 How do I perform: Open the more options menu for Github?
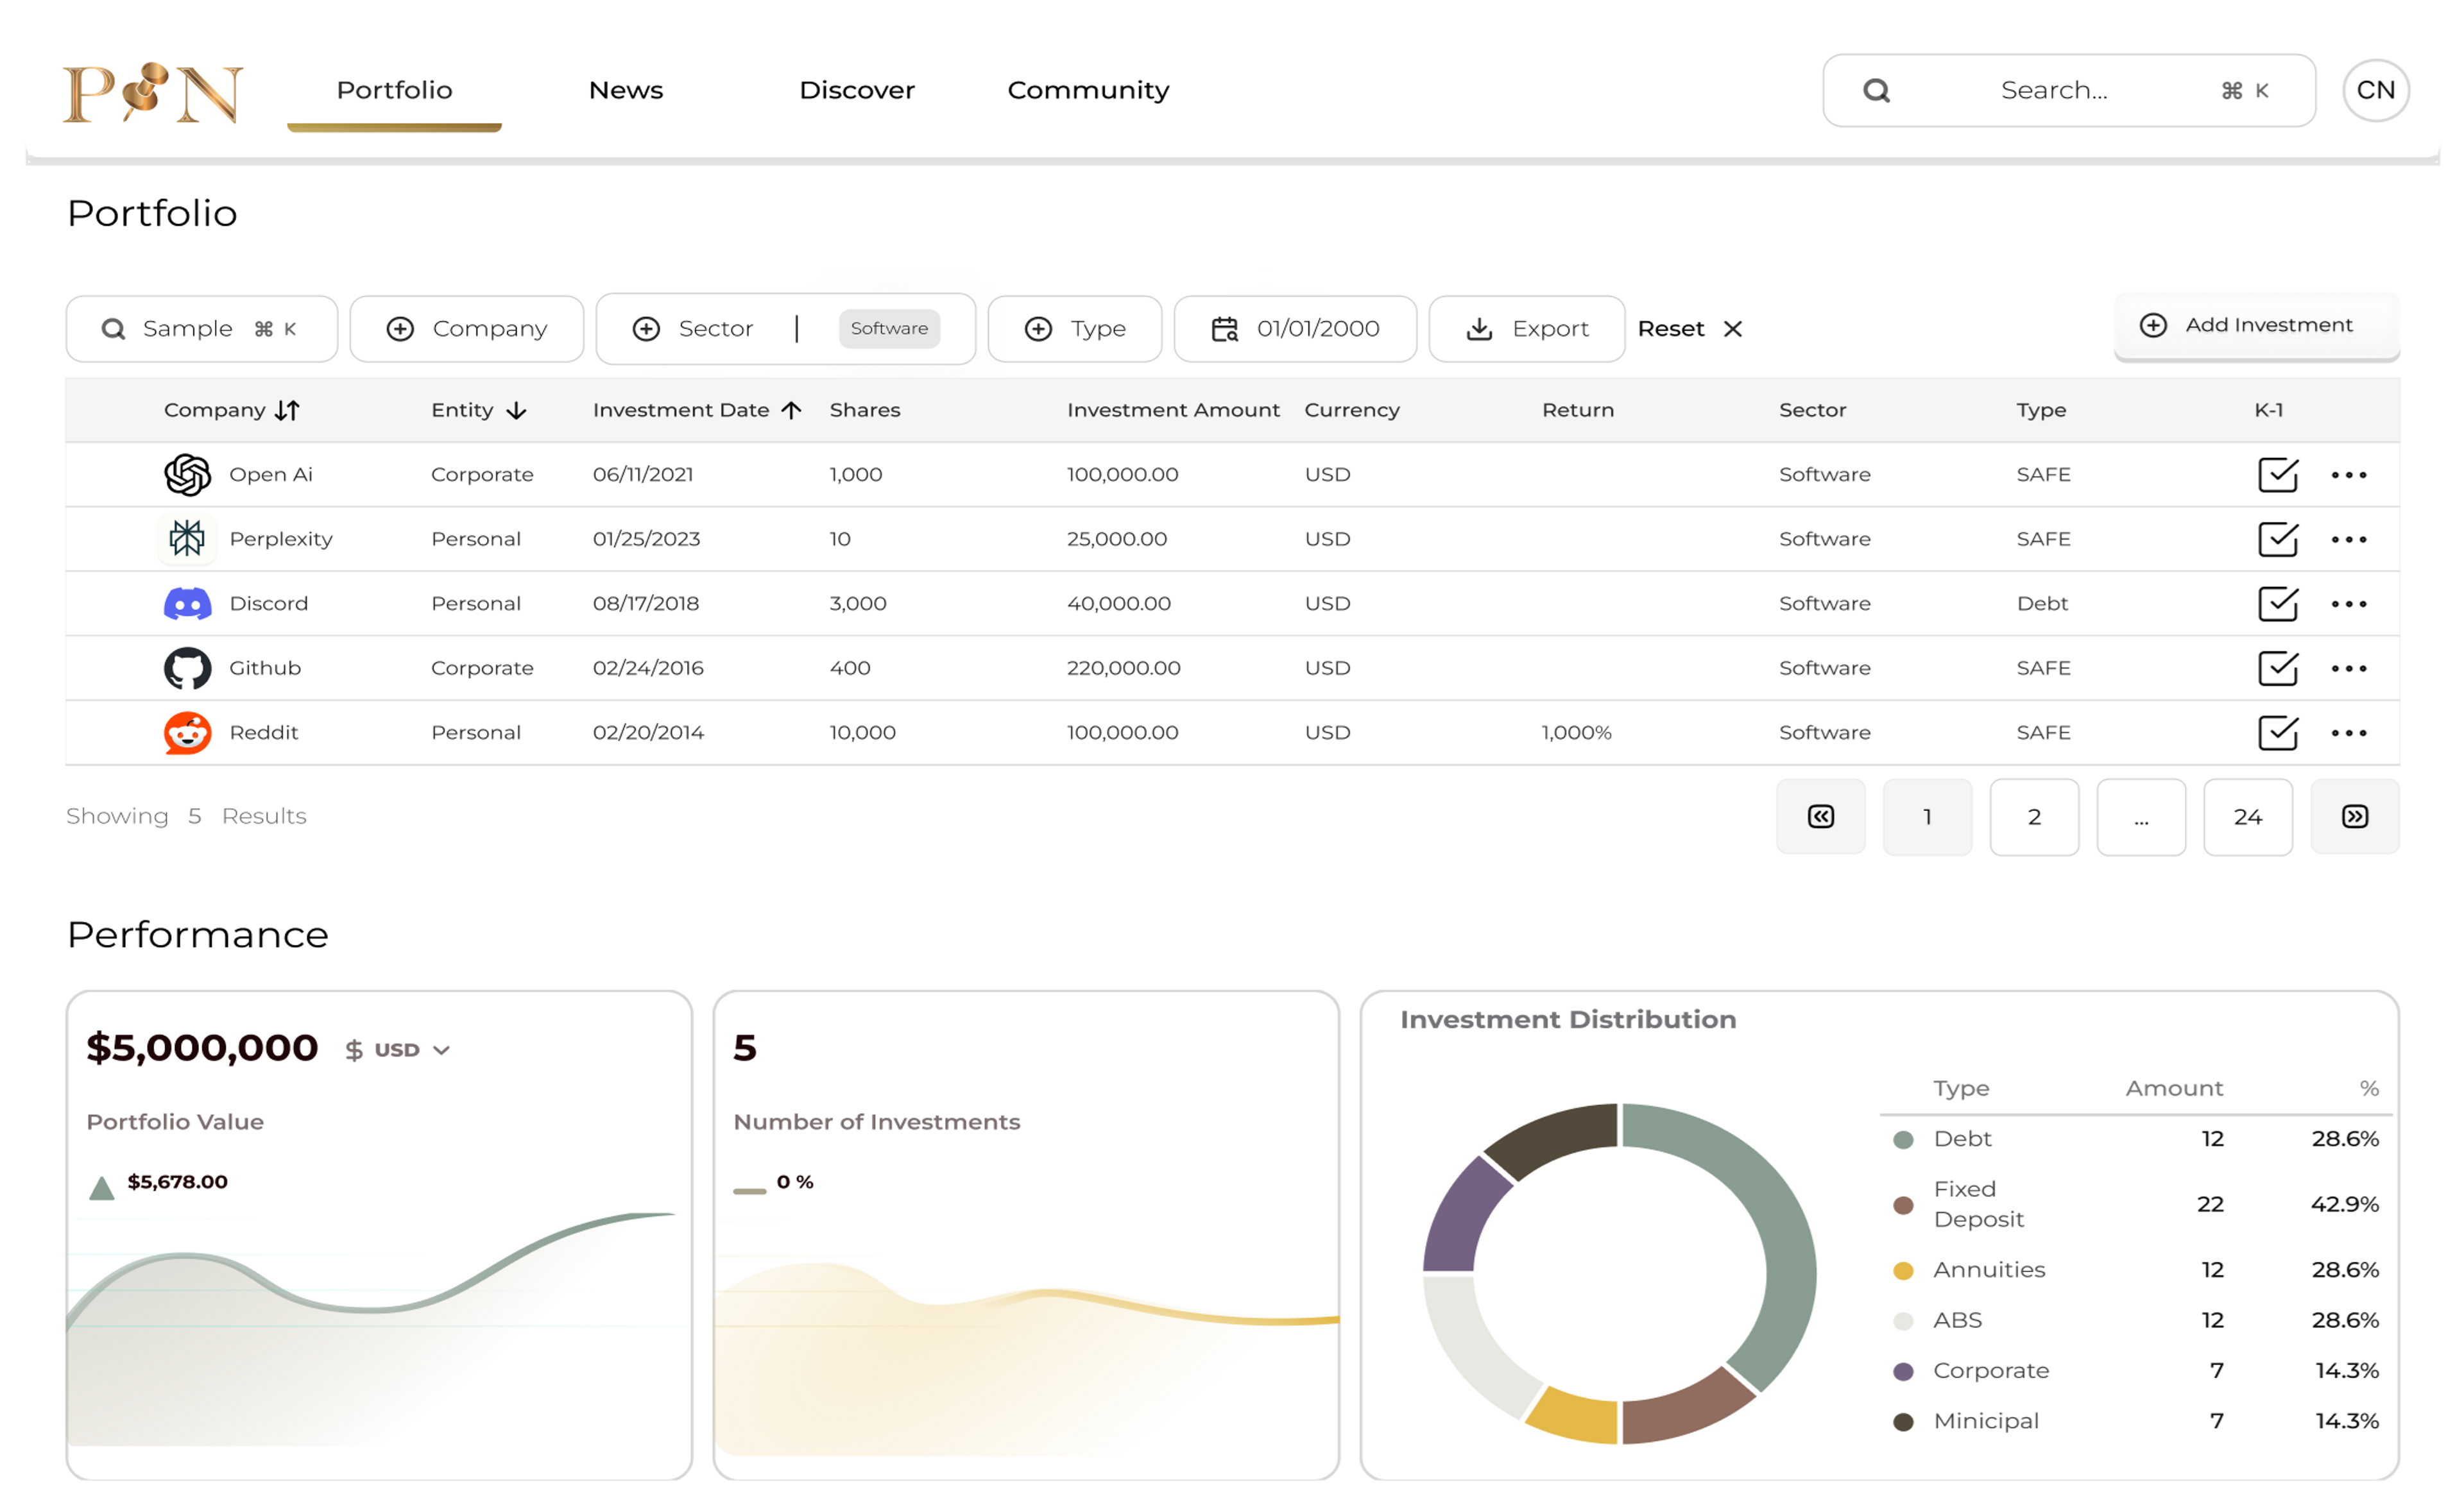[2348, 669]
